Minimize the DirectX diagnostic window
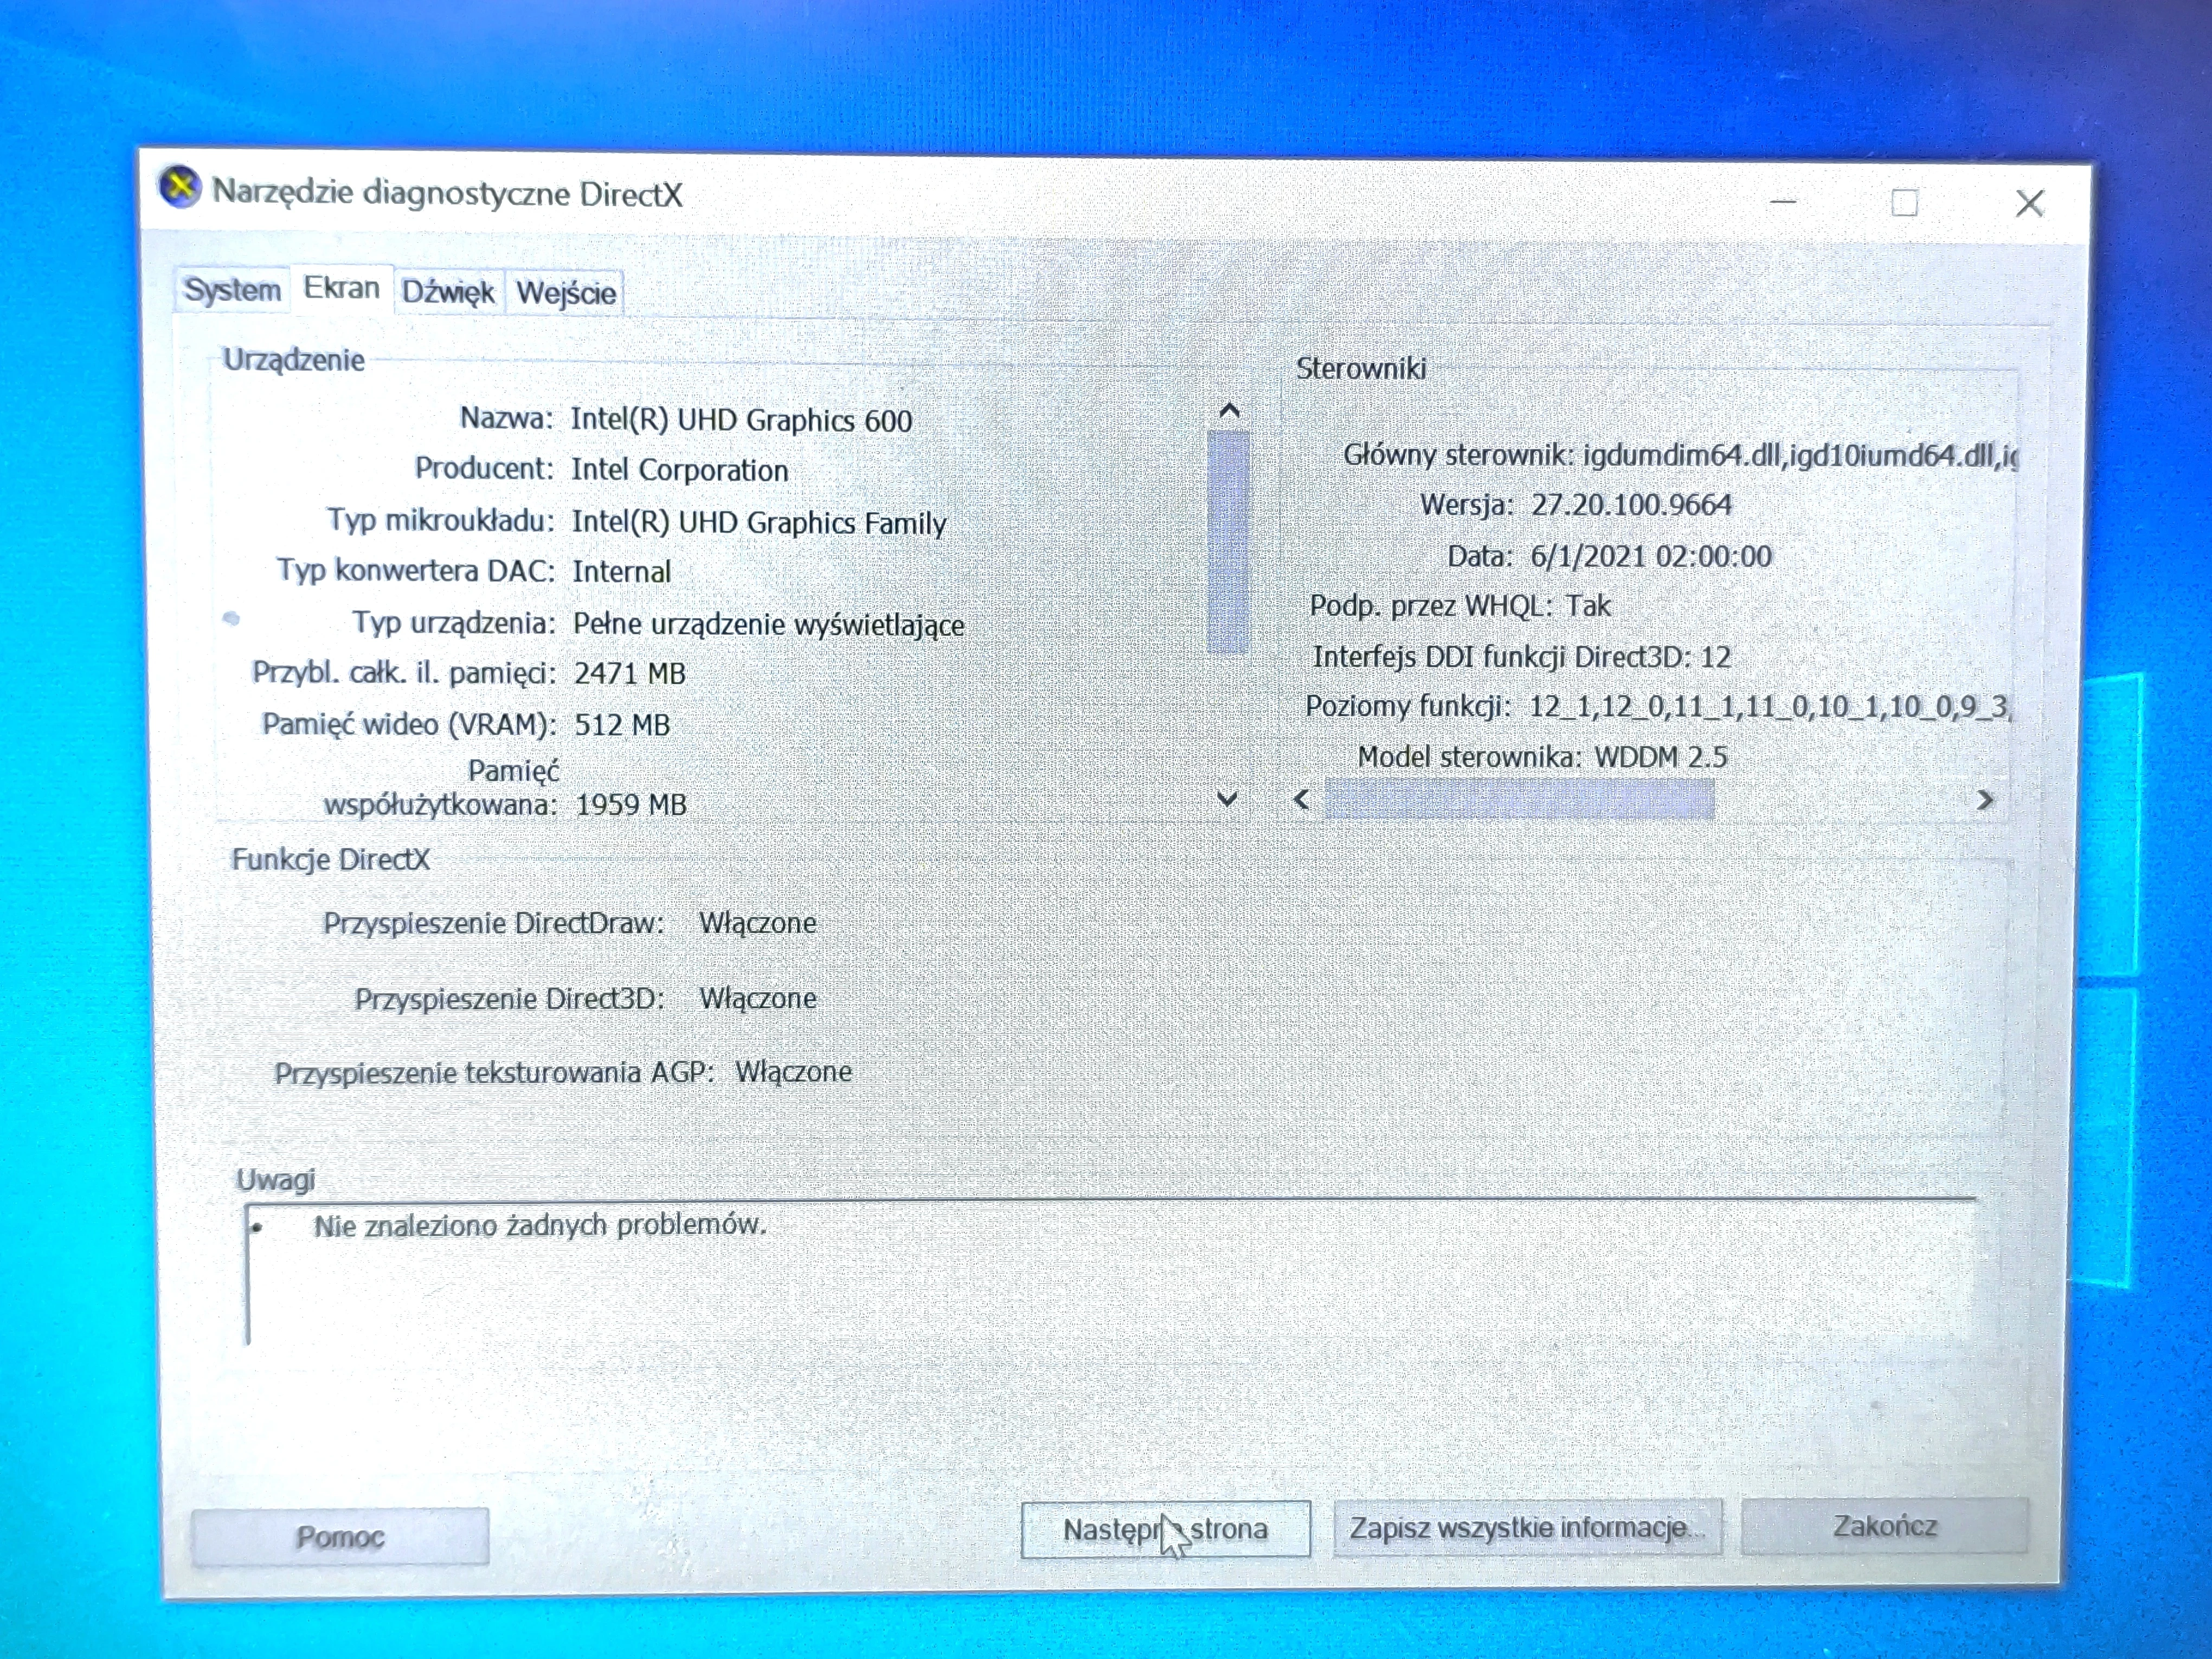2212x1659 pixels. coord(1783,202)
